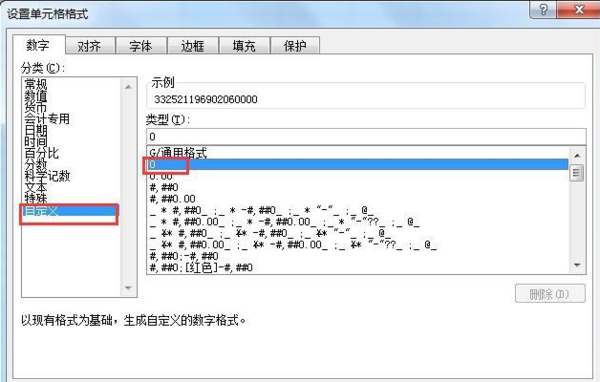Select G/通用格式 in type list
The image size is (600, 382).
[178, 153]
